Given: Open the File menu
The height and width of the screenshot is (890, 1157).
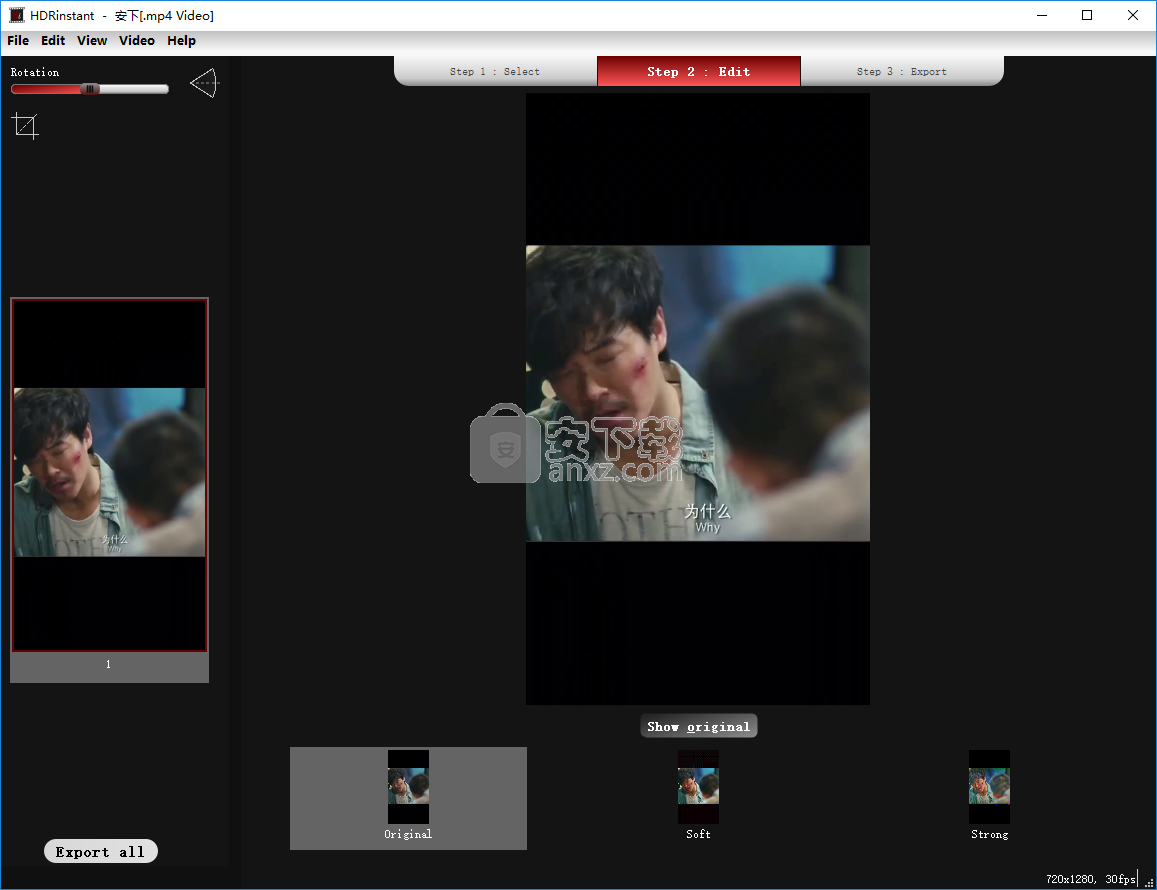Looking at the screenshot, I should click(x=18, y=41).
